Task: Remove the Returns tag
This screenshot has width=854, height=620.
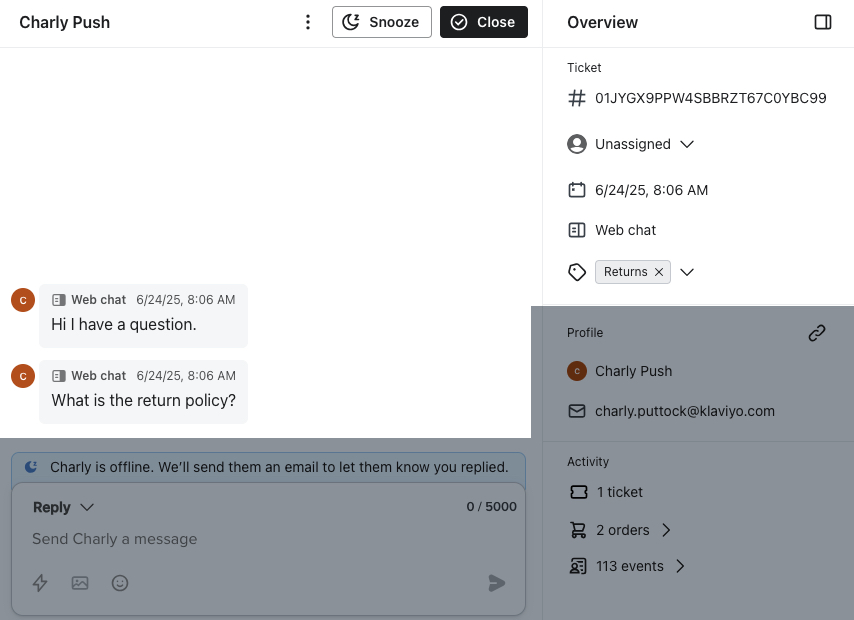Action: coord(659,272)
